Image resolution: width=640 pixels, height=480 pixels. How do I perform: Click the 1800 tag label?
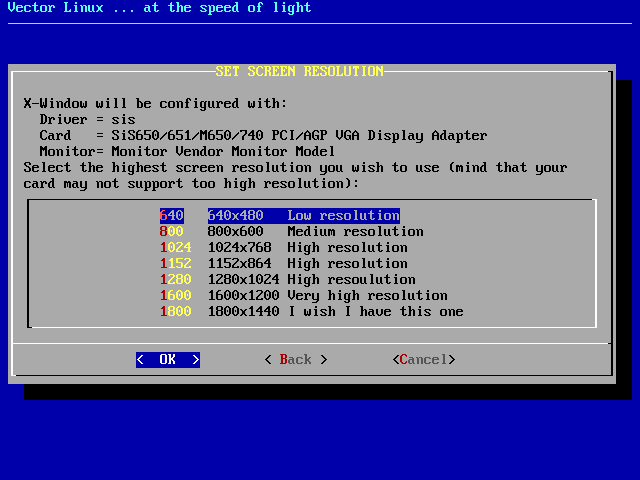pyautogui.click(x=175, y=311)
